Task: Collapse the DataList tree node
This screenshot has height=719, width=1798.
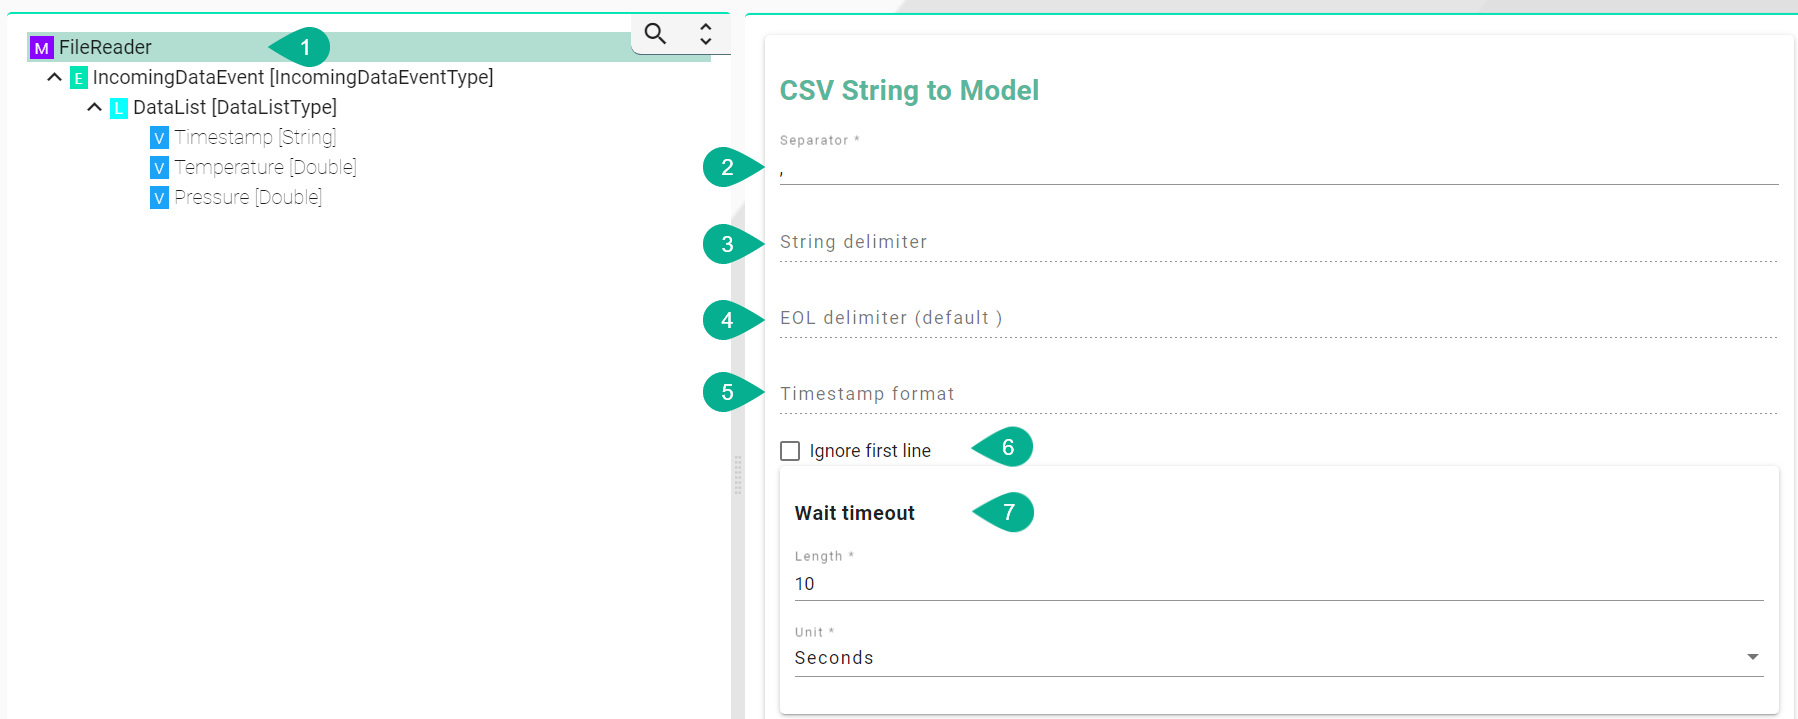Action: click(95, 107)
